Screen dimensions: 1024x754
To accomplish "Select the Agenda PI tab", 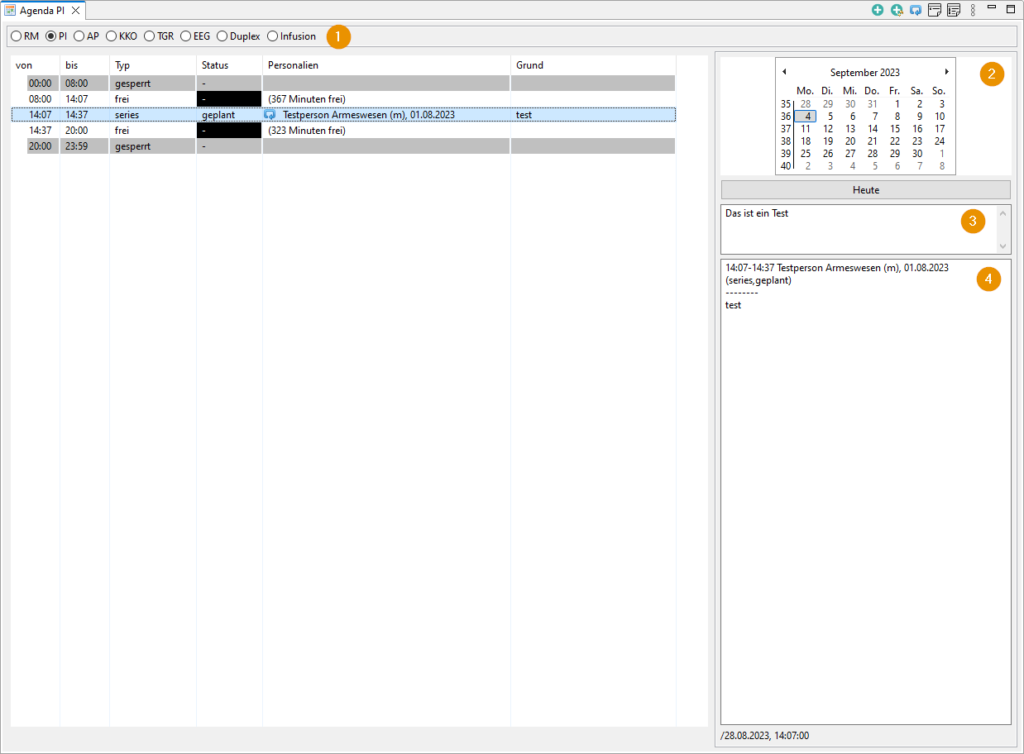I will pos(40,10).
